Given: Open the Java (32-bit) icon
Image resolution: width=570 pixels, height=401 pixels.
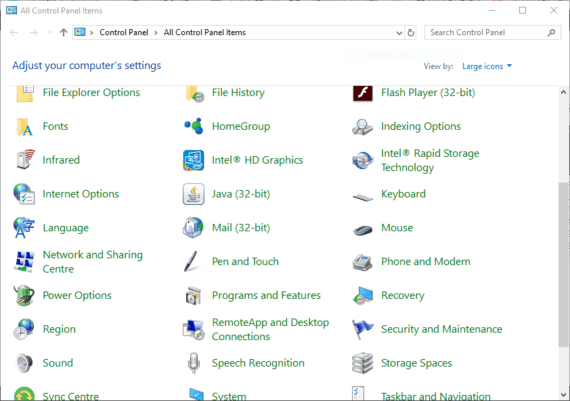Looking at the screenshot, I should [x=193, y=194].
